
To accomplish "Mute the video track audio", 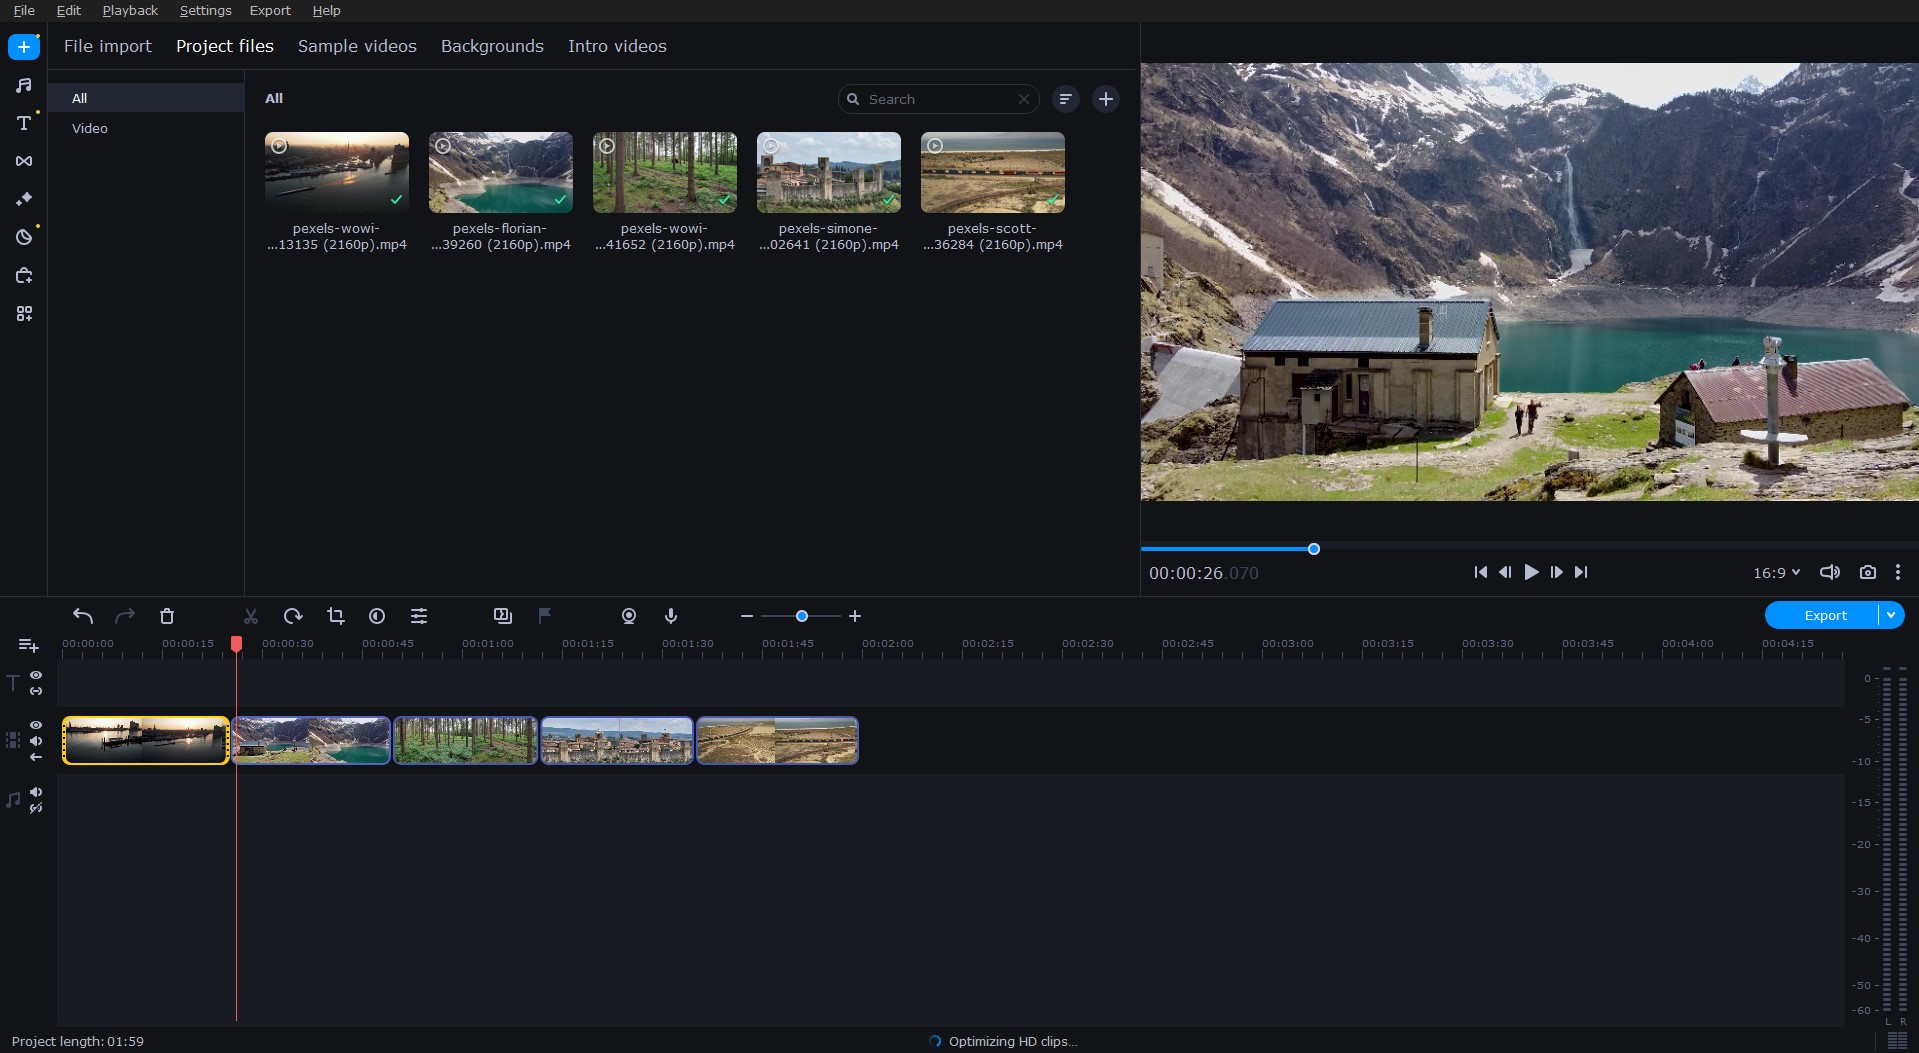I will click(x=36, y=741).
